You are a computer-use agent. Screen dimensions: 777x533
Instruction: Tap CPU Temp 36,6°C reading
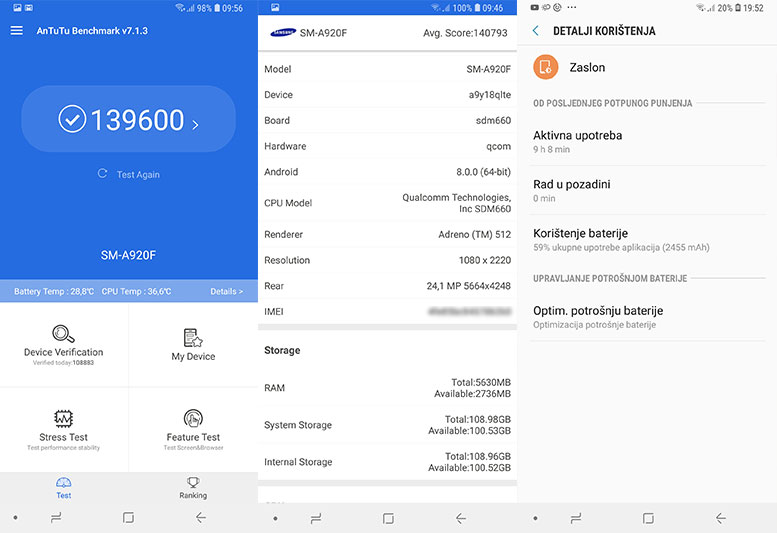136,291
